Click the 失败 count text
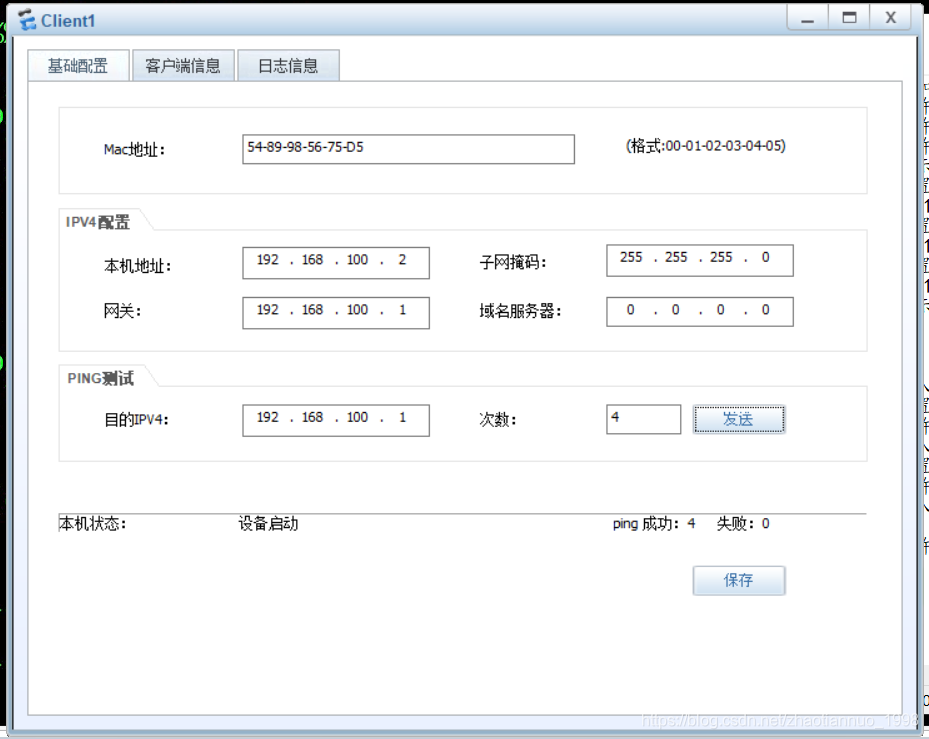The image size is (929, 739). coord(743,524)
